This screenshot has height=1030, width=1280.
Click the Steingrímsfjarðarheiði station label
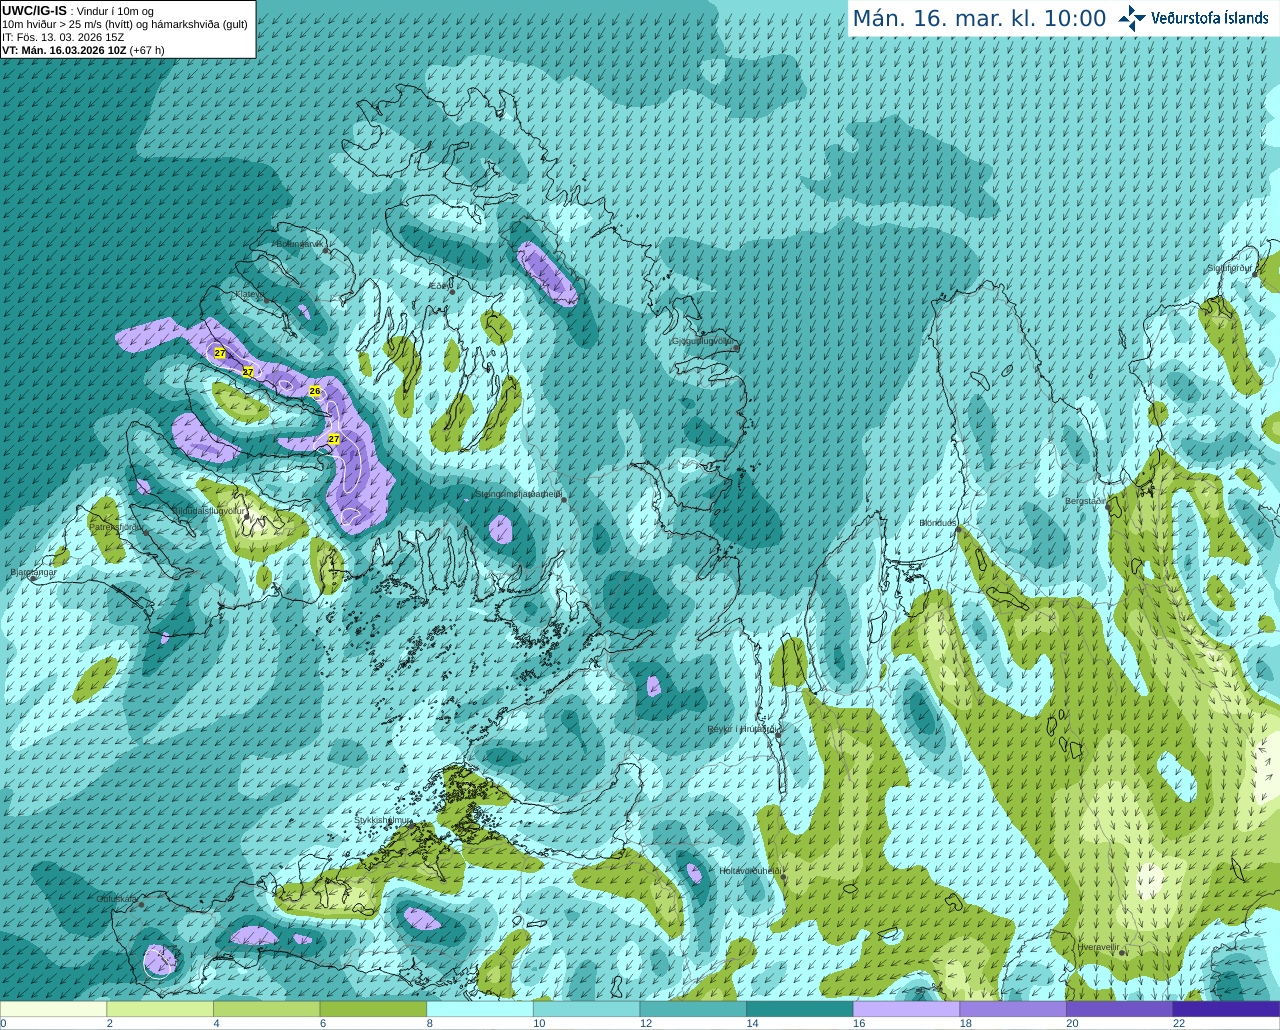click(517, 494)
